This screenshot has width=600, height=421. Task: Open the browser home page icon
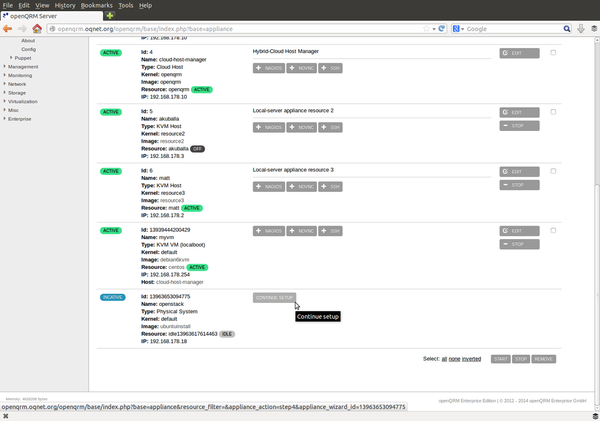pos(37,28)
